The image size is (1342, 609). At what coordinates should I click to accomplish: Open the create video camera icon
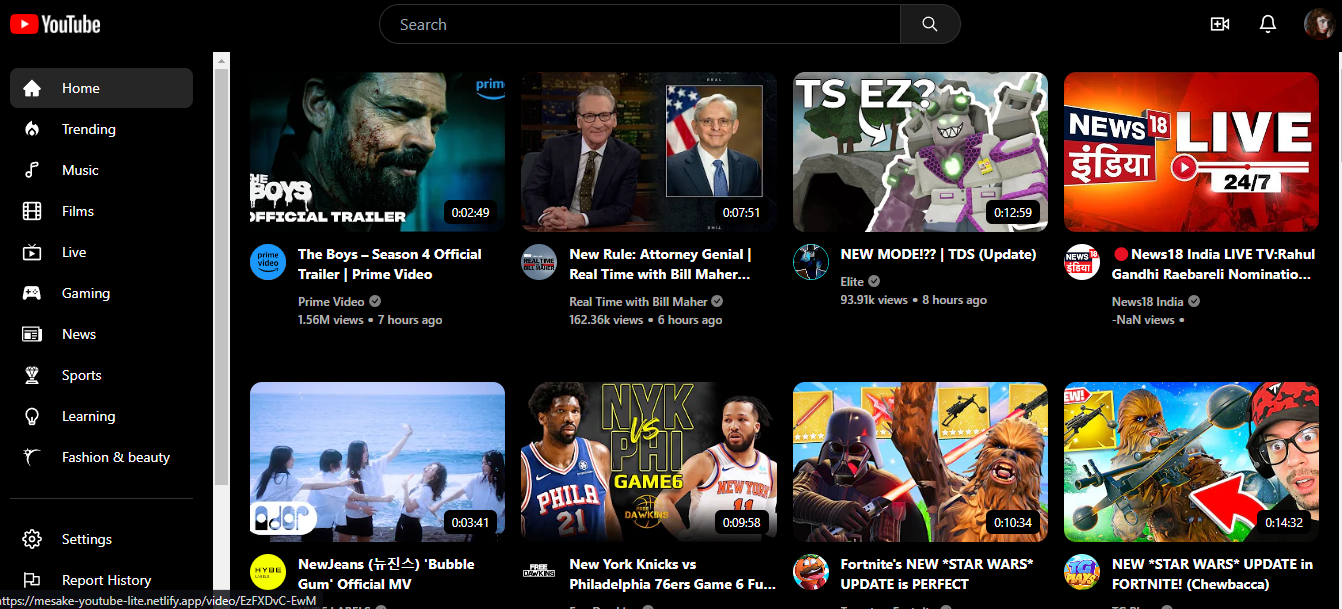[x=1219, y=24]
